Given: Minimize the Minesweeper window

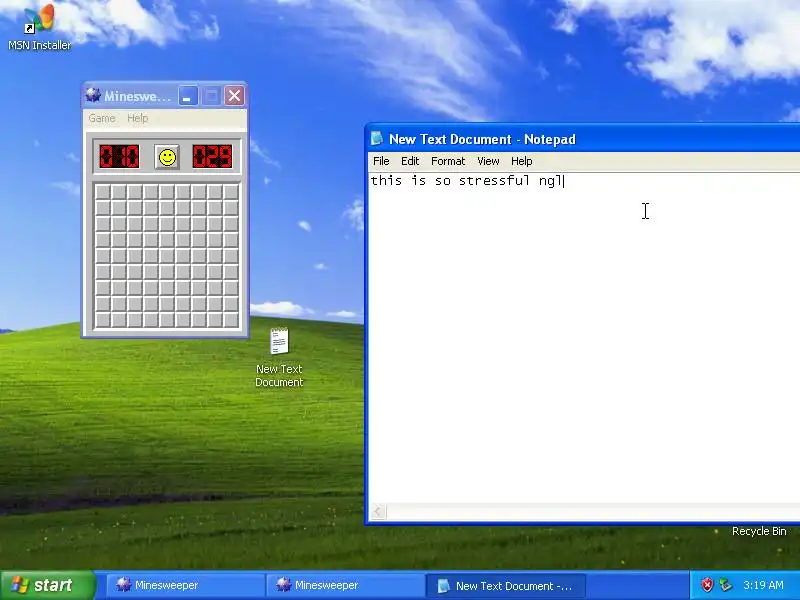Looking at the screenshot, I should click(x=188, y=95).
